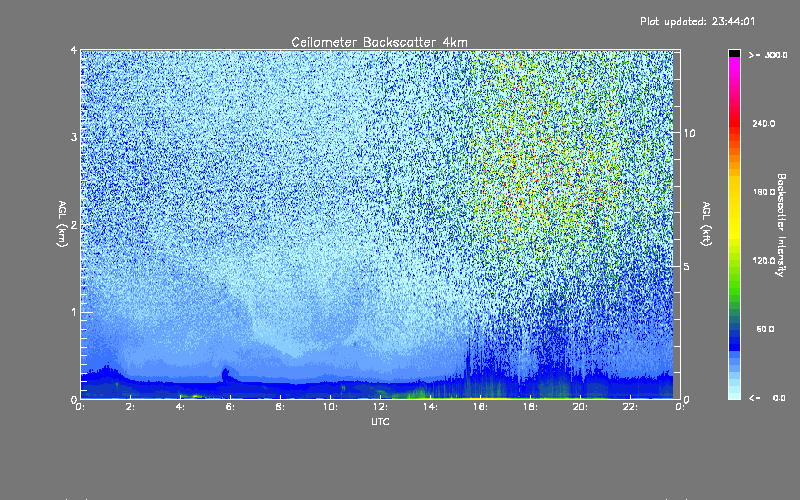This screenshot has height=500, width=800.
Task: Click the "16:" UTC time tick label
Action: coord(480,407)
